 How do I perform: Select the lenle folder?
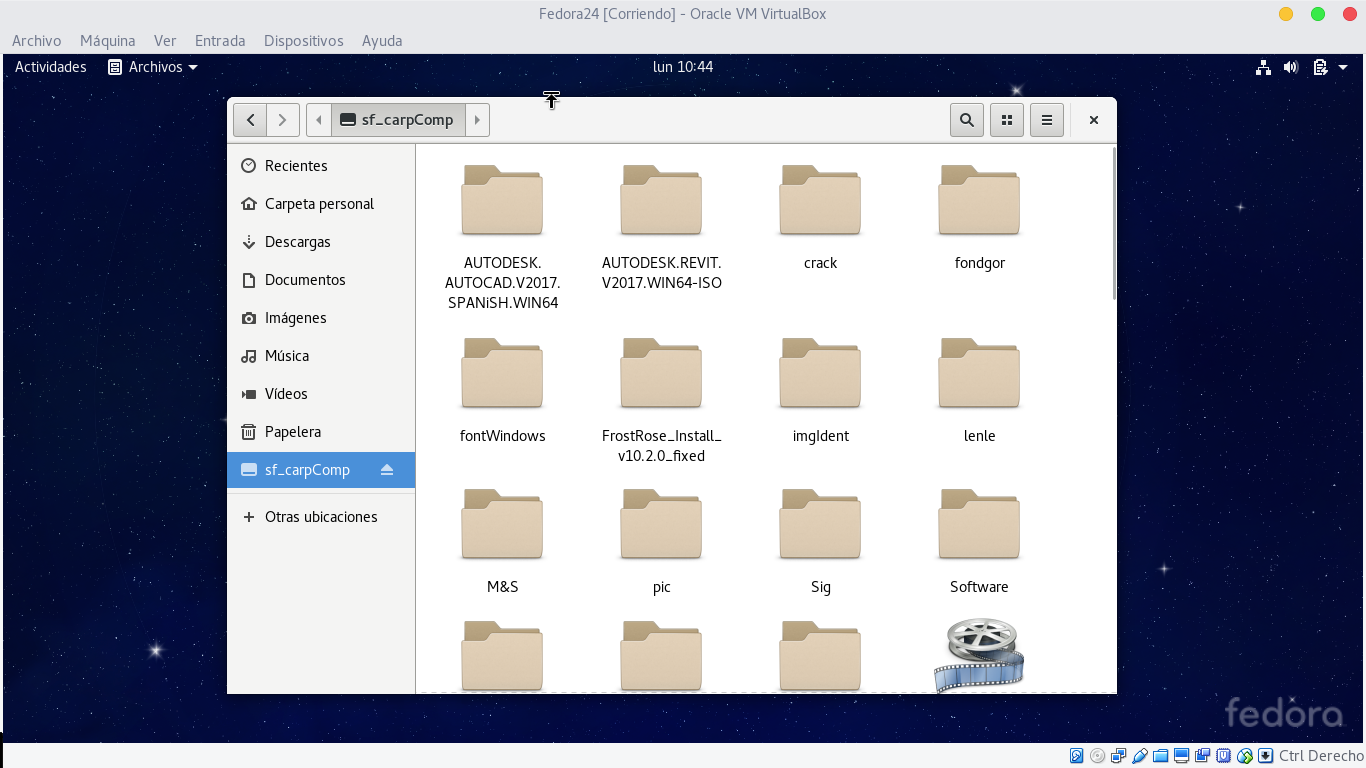pyautogui.click(x=979, y=391)
